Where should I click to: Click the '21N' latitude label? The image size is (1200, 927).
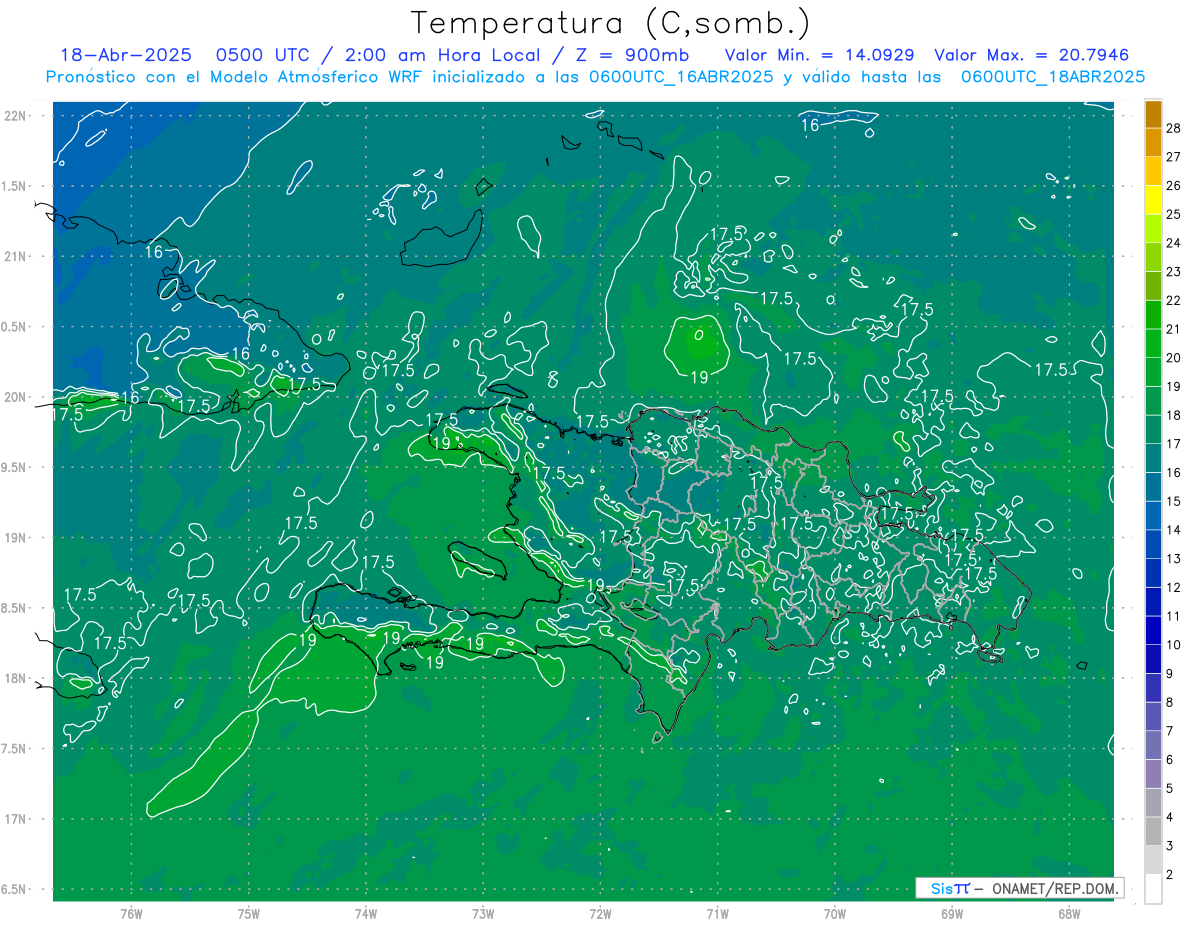click(15, 256)
